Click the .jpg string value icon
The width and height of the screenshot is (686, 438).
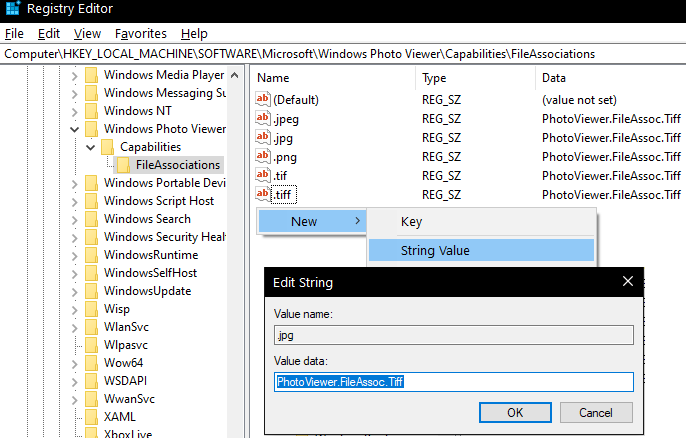263,137
